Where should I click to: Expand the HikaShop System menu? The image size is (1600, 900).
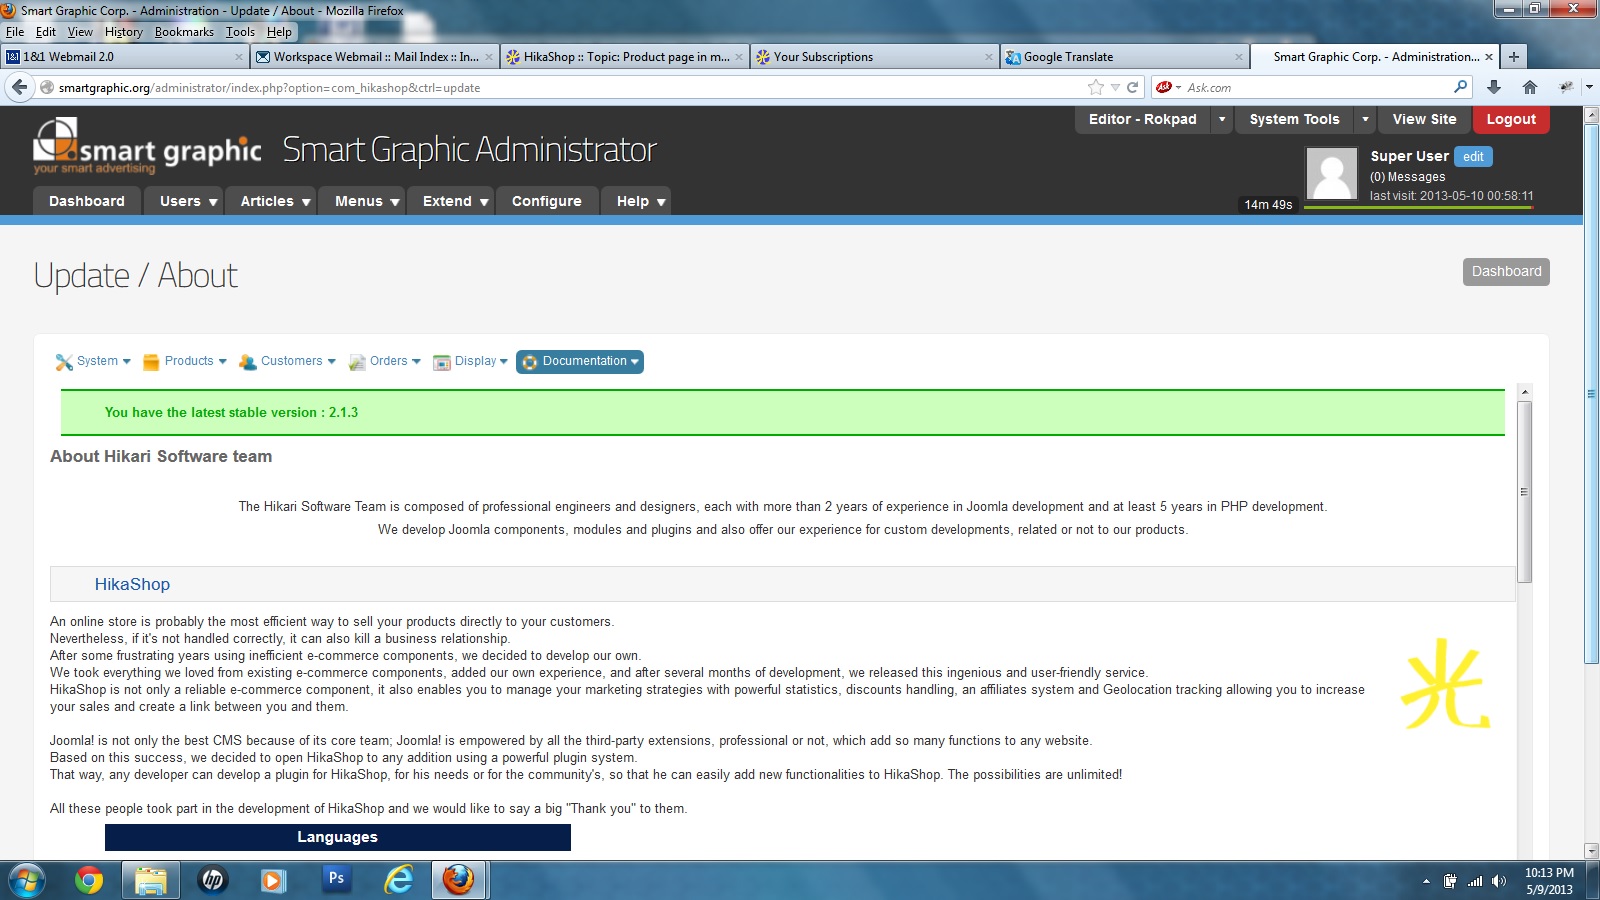94,361
